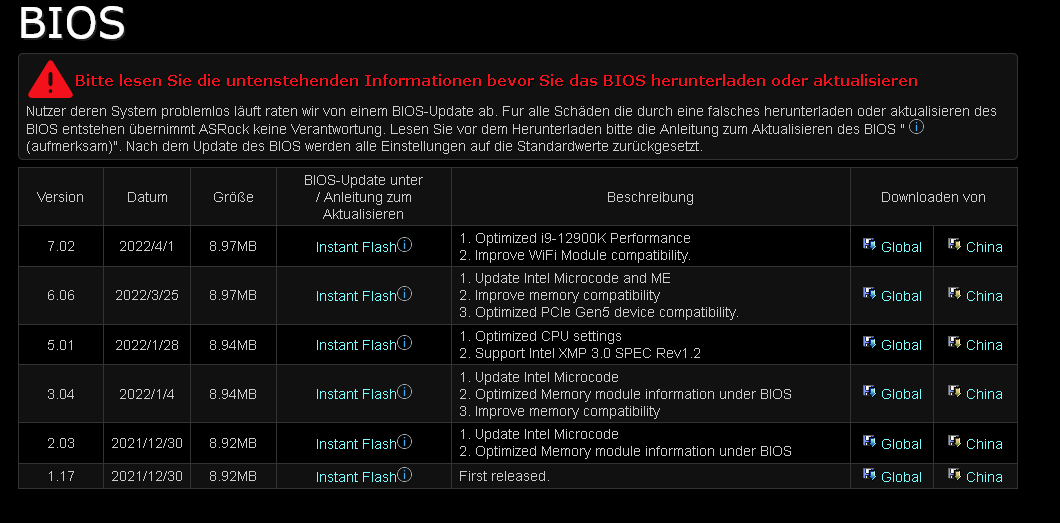Image resolution: width=1060 pixels, height=523 pixels.
Task: Click the red warning triangle icon
Action: (x=50, y=80)
